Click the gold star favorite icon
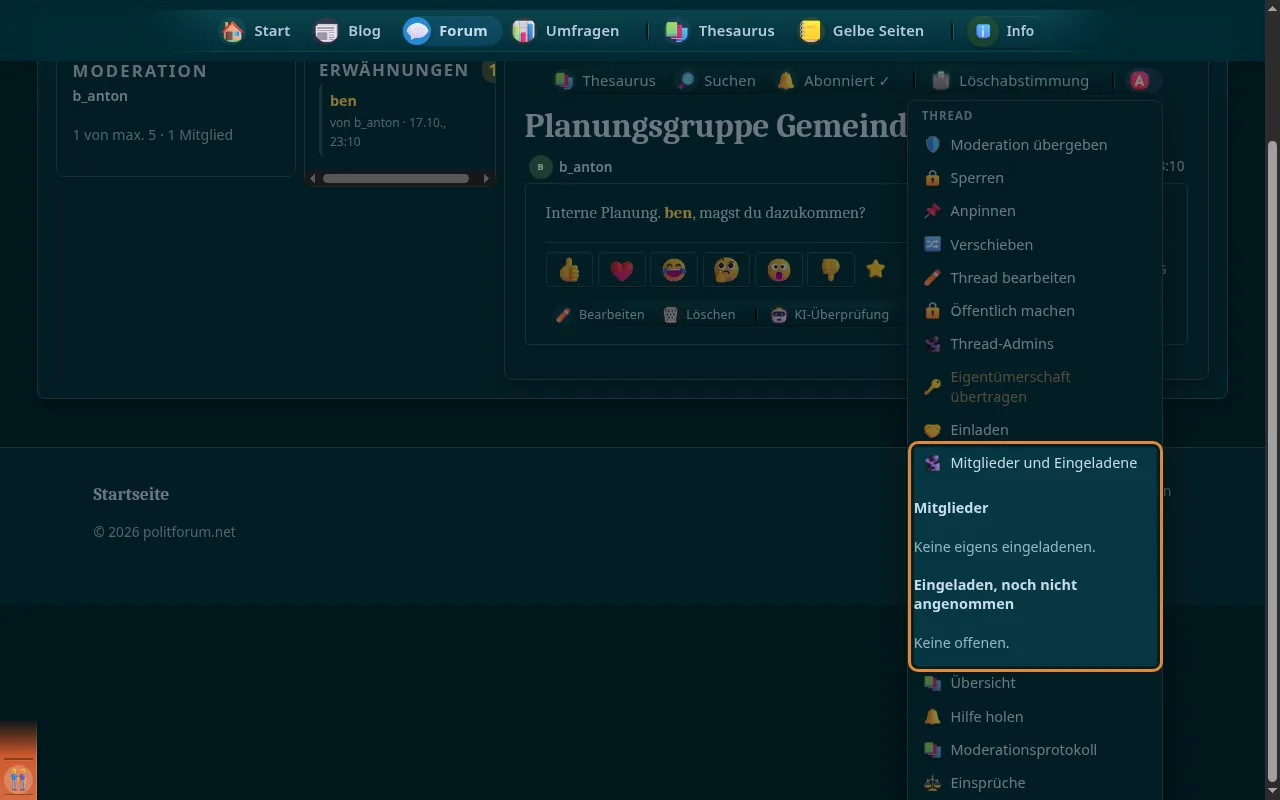Image resolution: width=1280 pixels, height=800 pixels. [876, 269]
